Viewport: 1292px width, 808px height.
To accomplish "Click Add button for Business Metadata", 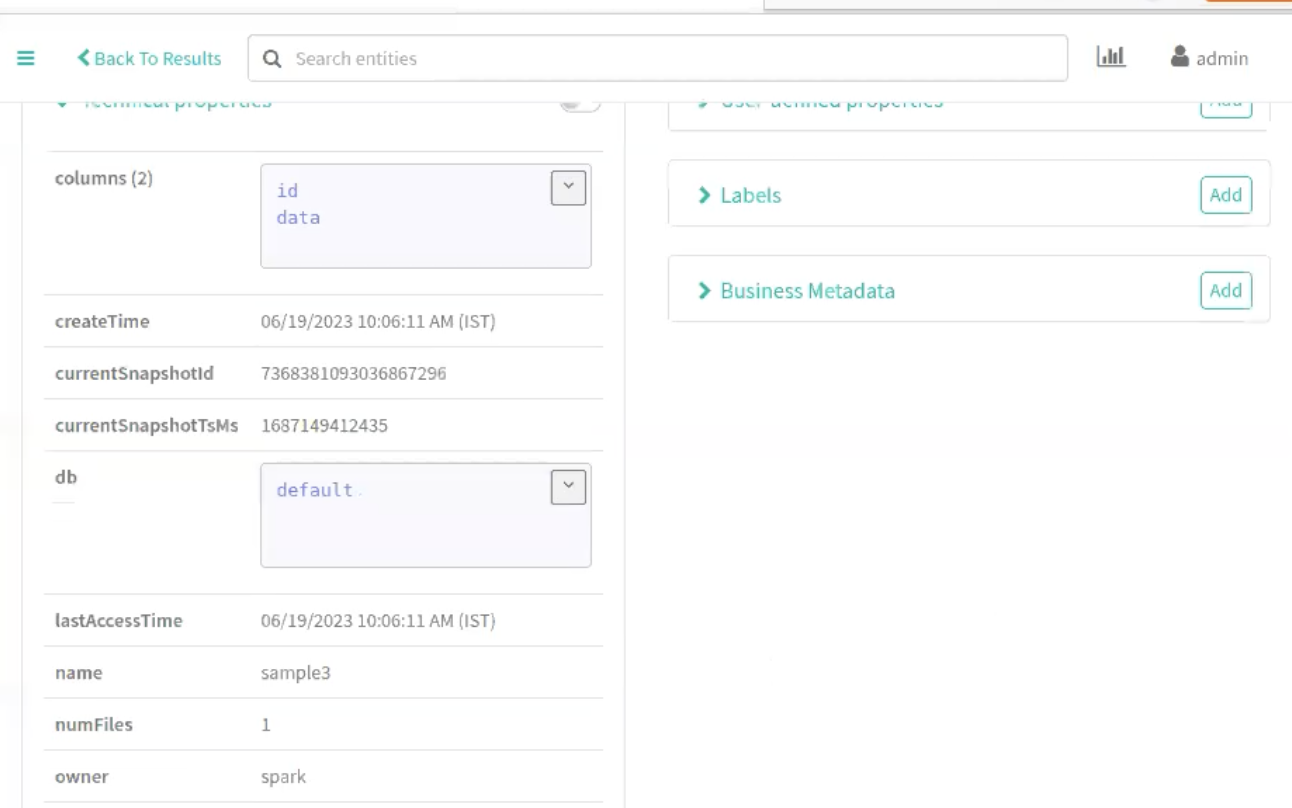I will click(x=1225, y=291).
